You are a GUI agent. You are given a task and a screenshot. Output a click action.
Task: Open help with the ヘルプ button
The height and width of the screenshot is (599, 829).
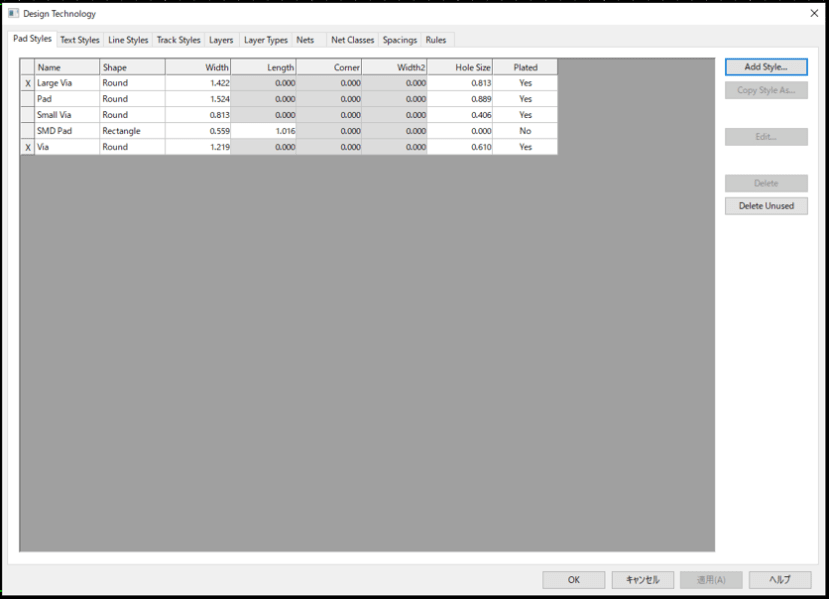780,579
